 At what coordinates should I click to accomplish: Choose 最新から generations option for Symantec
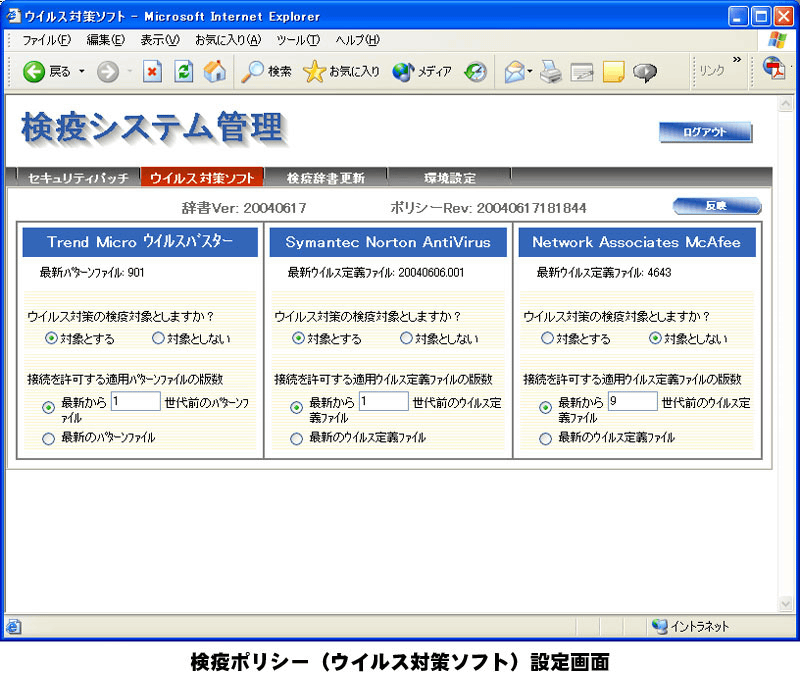coord(296,407)
